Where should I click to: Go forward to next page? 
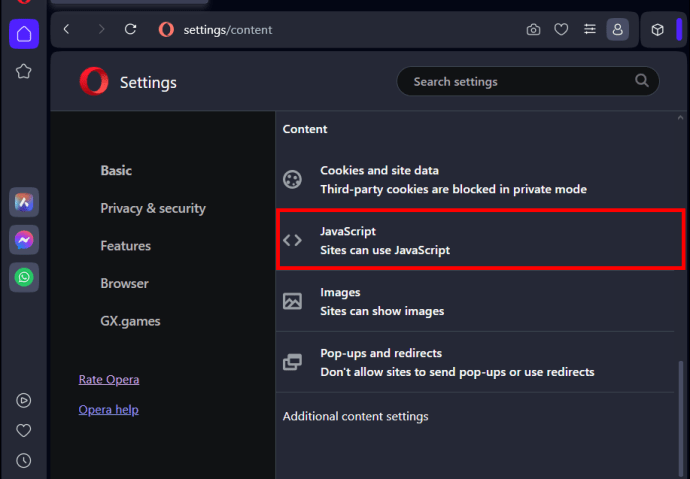[x=101, y=29]
